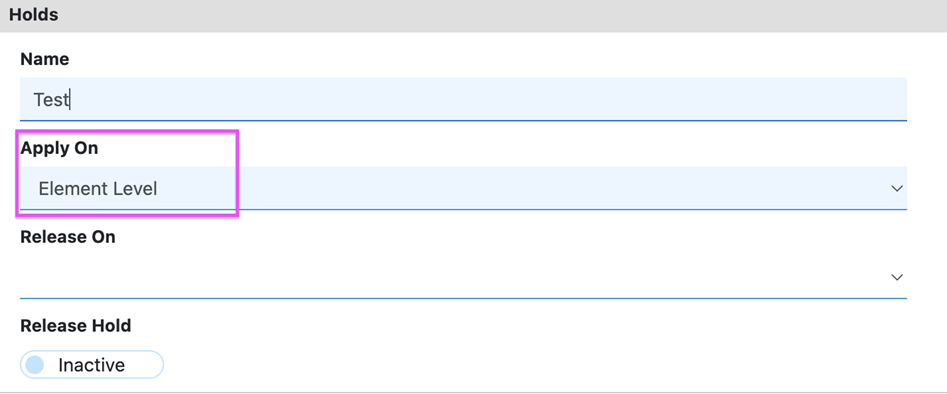Click the Apply On field label
This screenshot has height=394, width=947.
click(59, 148)
